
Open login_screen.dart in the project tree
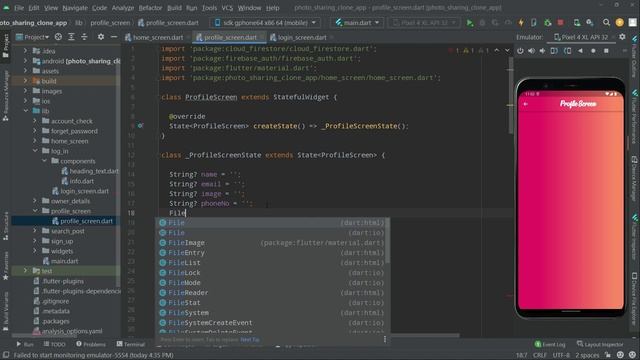point(81,191)
